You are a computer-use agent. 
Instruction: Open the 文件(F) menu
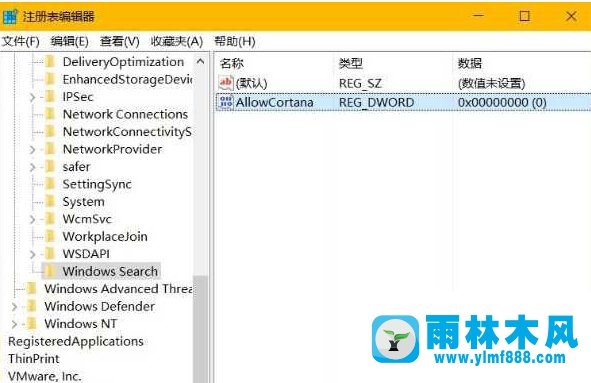coord(20,41)
